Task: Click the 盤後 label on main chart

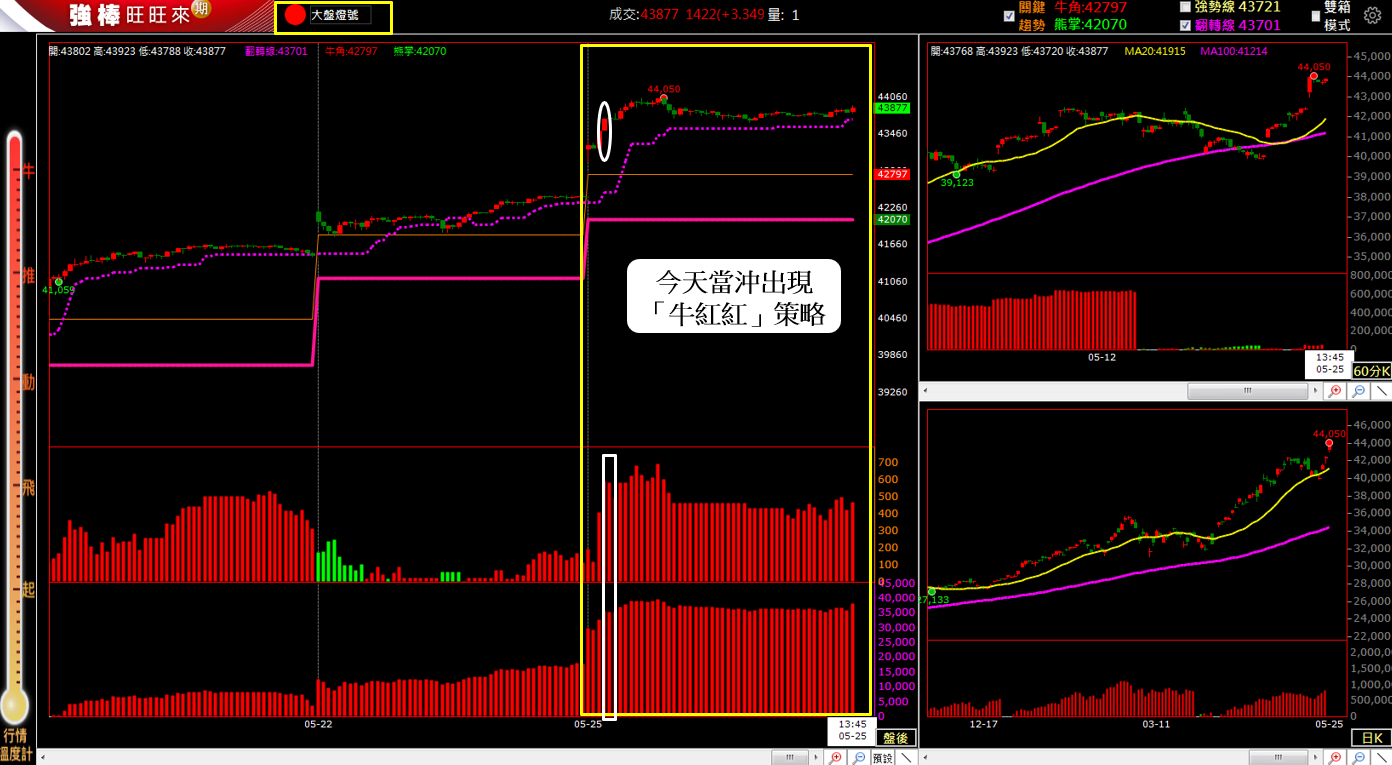Action: coord(895,738)
